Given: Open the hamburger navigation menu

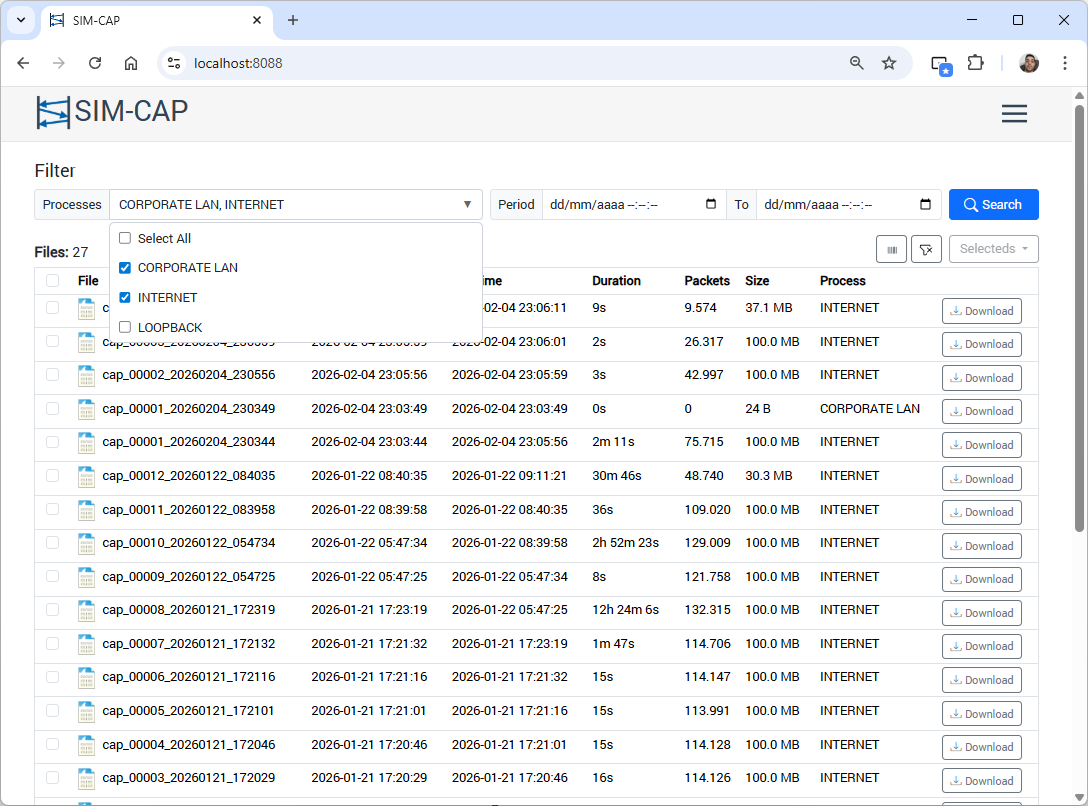Looking at the screenshot, I should click(x=1014, y=114).
